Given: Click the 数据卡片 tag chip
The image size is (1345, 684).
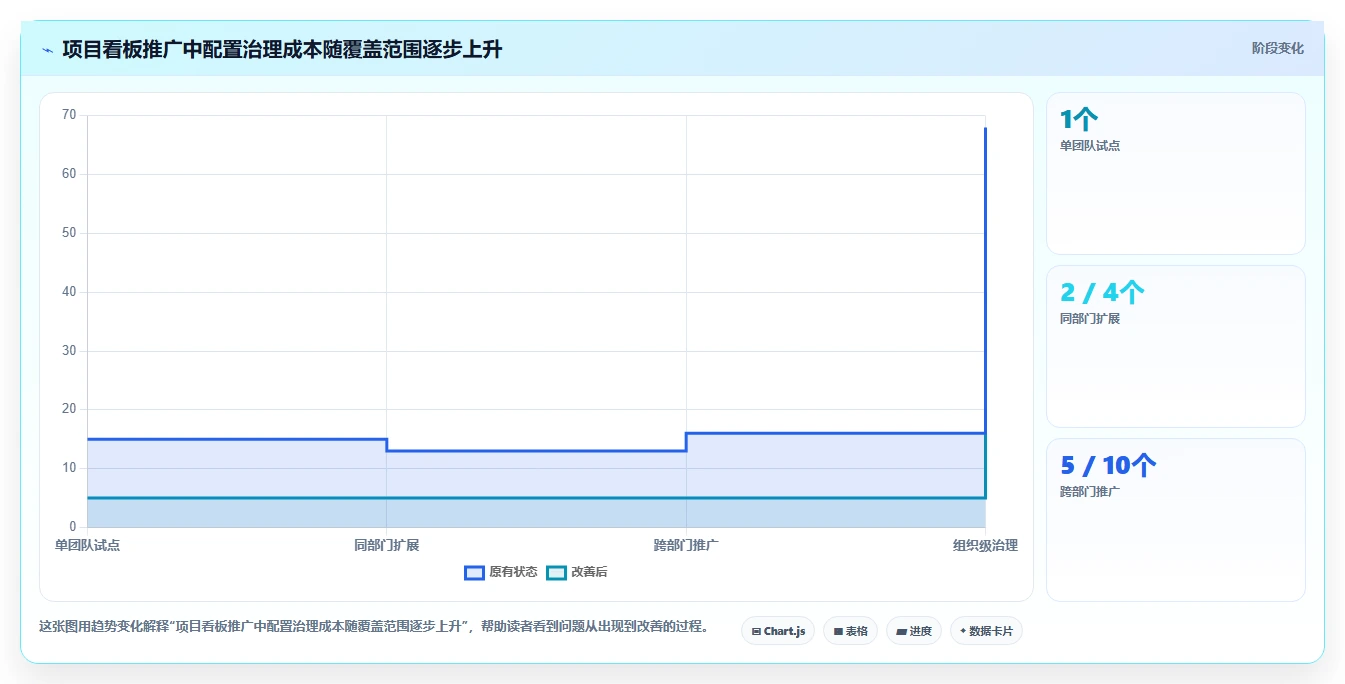Looking at the screenshot, I should [986, 631].
